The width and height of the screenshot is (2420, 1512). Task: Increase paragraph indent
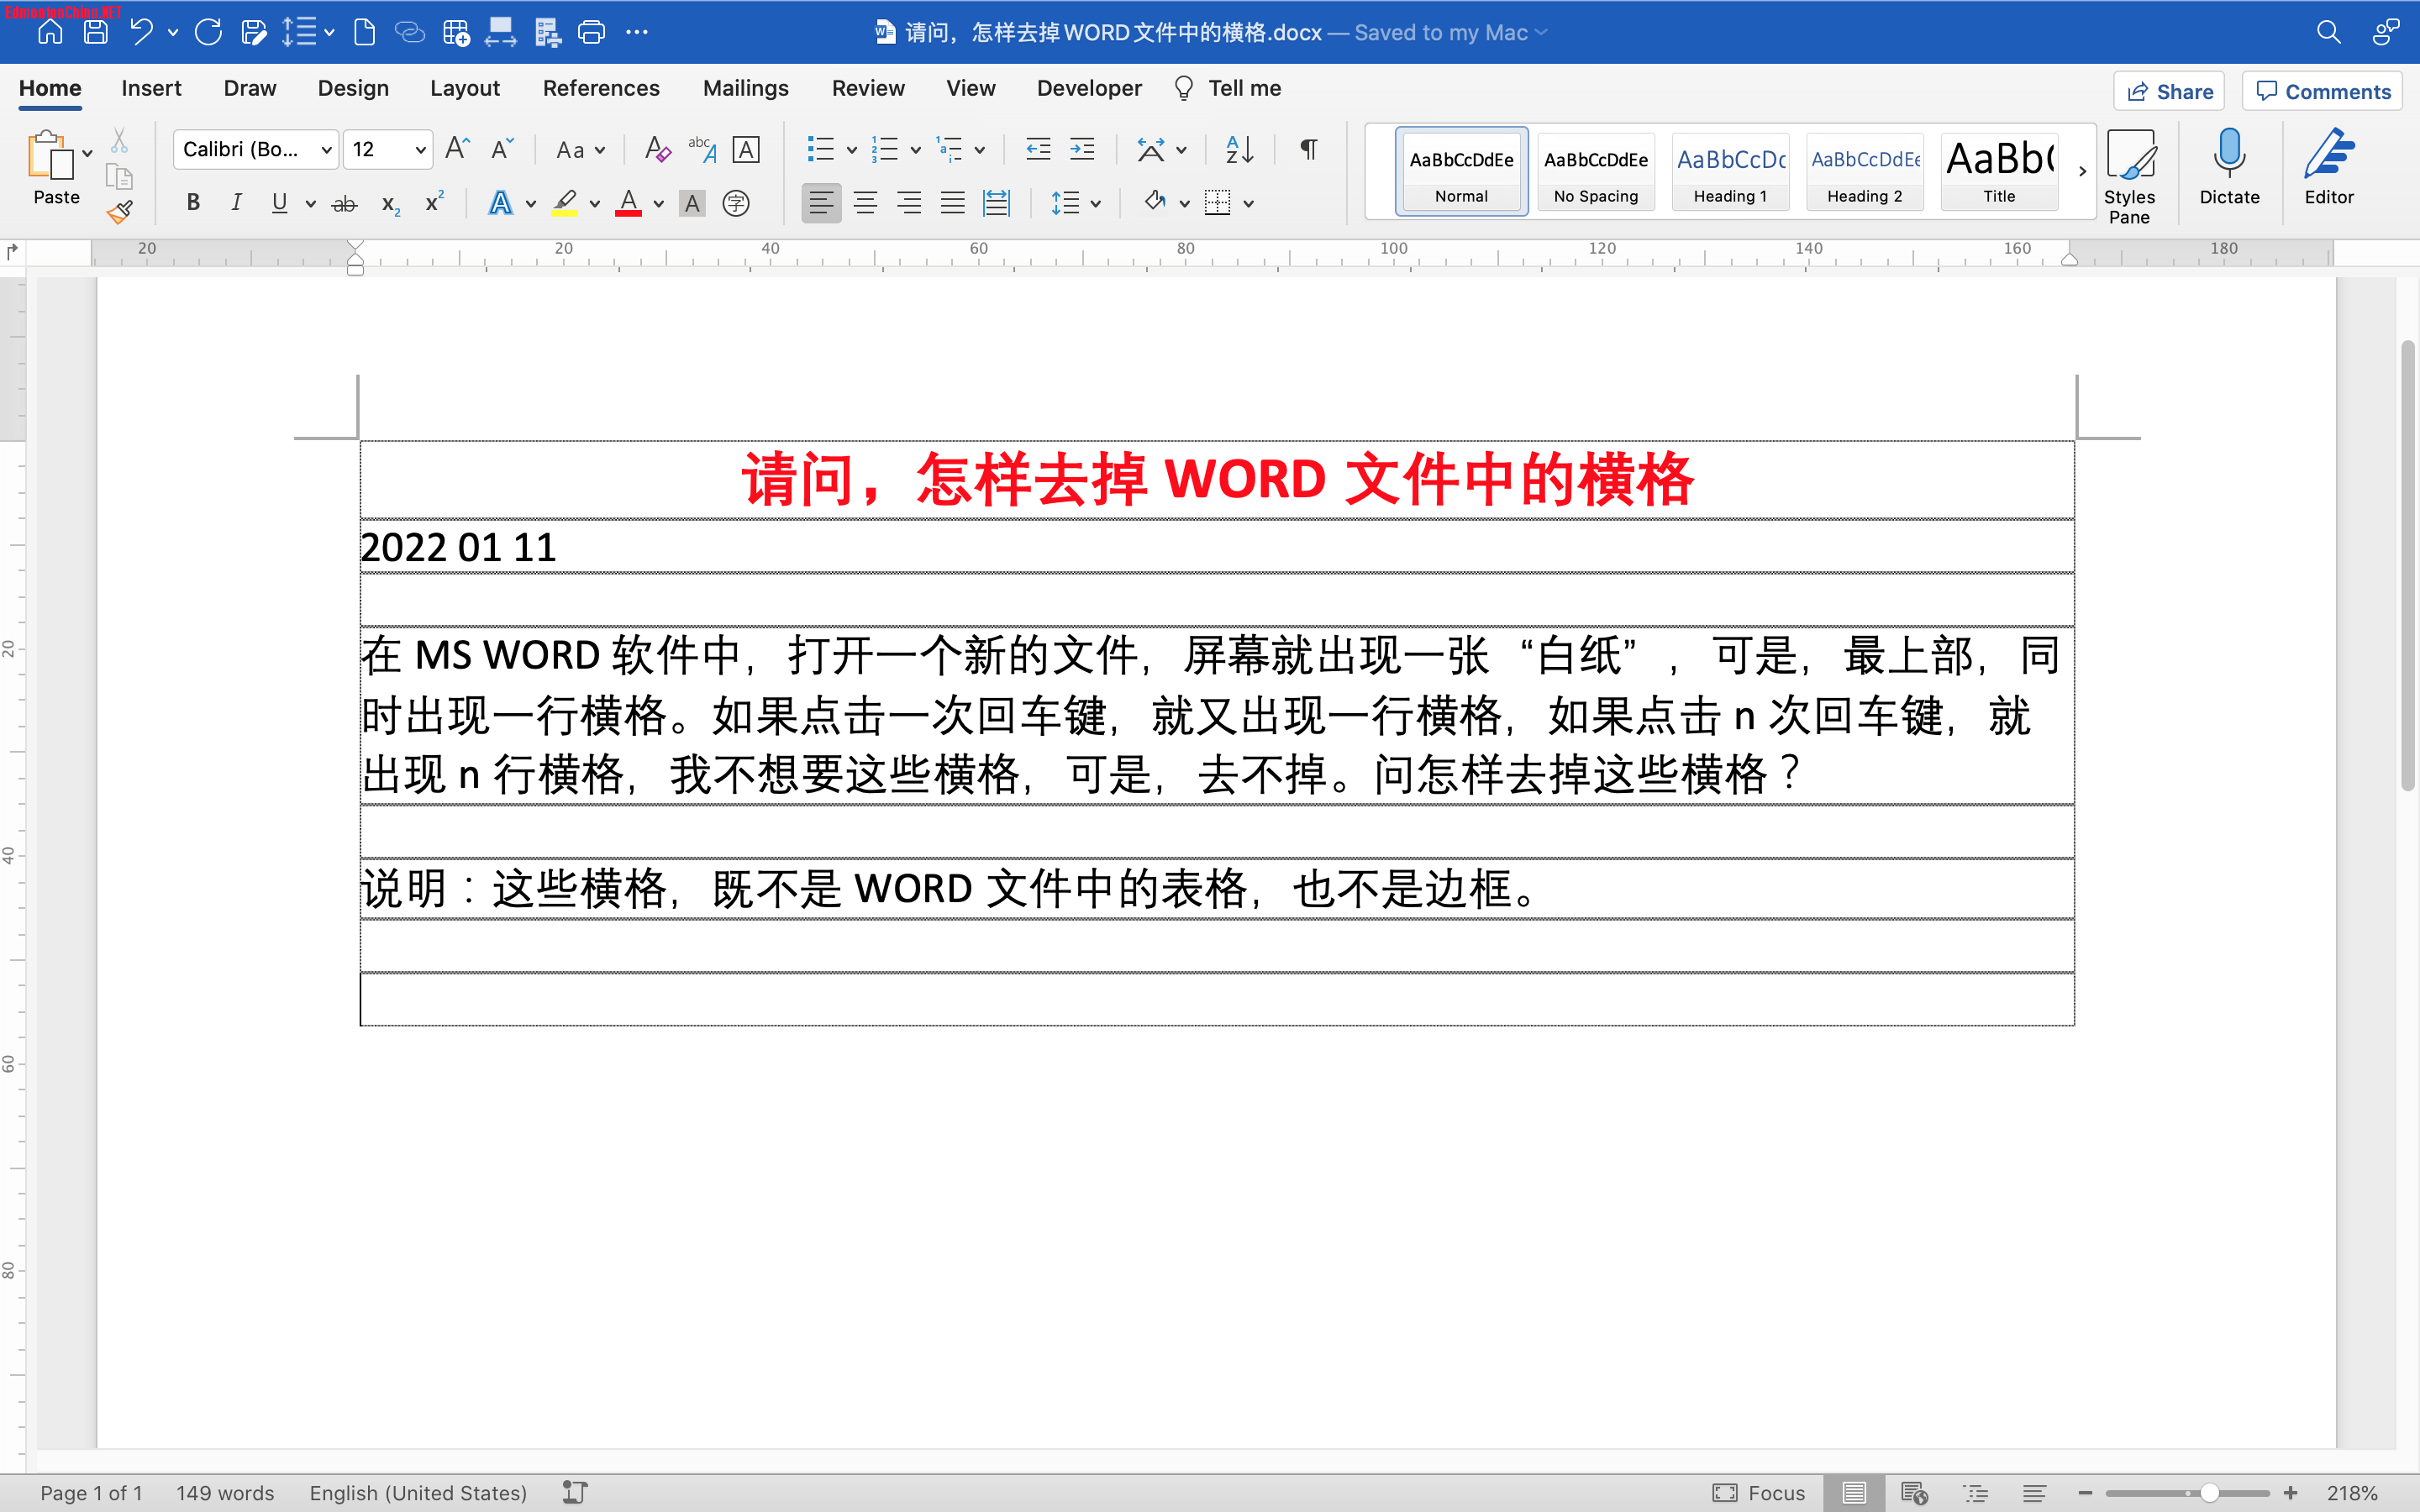[x=1082, y=149]
